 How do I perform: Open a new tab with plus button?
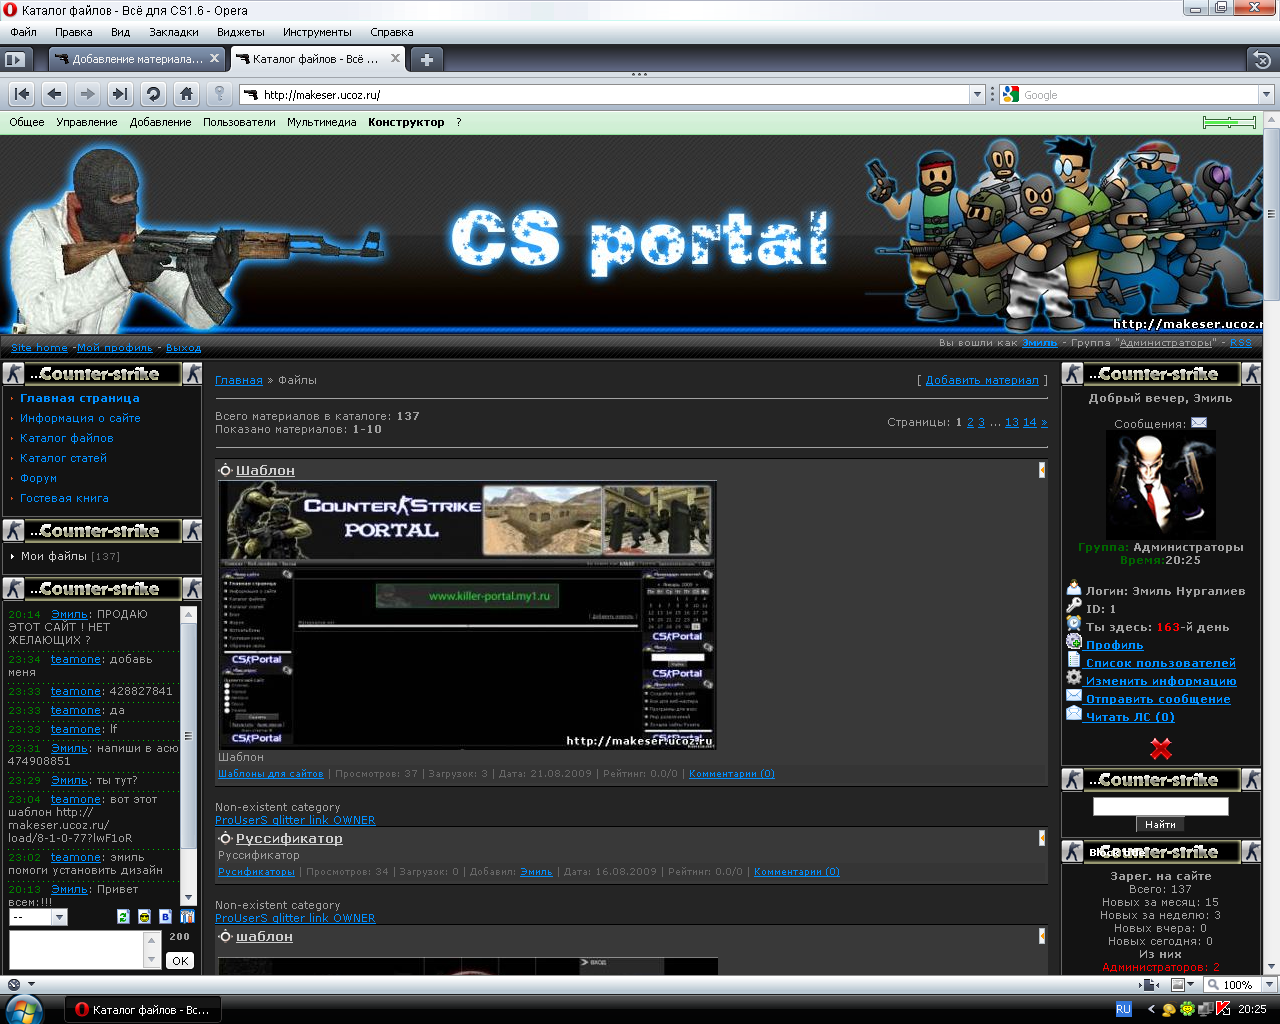[x=426, y=60]
